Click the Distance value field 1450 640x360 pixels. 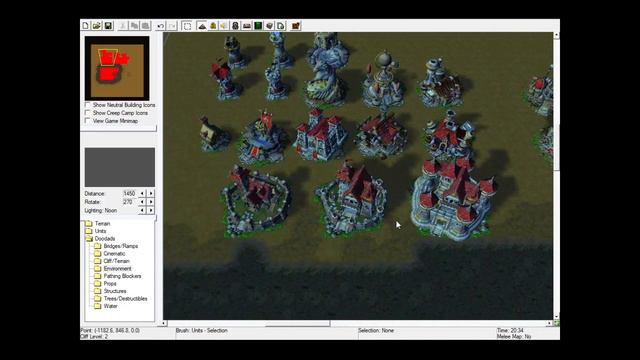129,193
